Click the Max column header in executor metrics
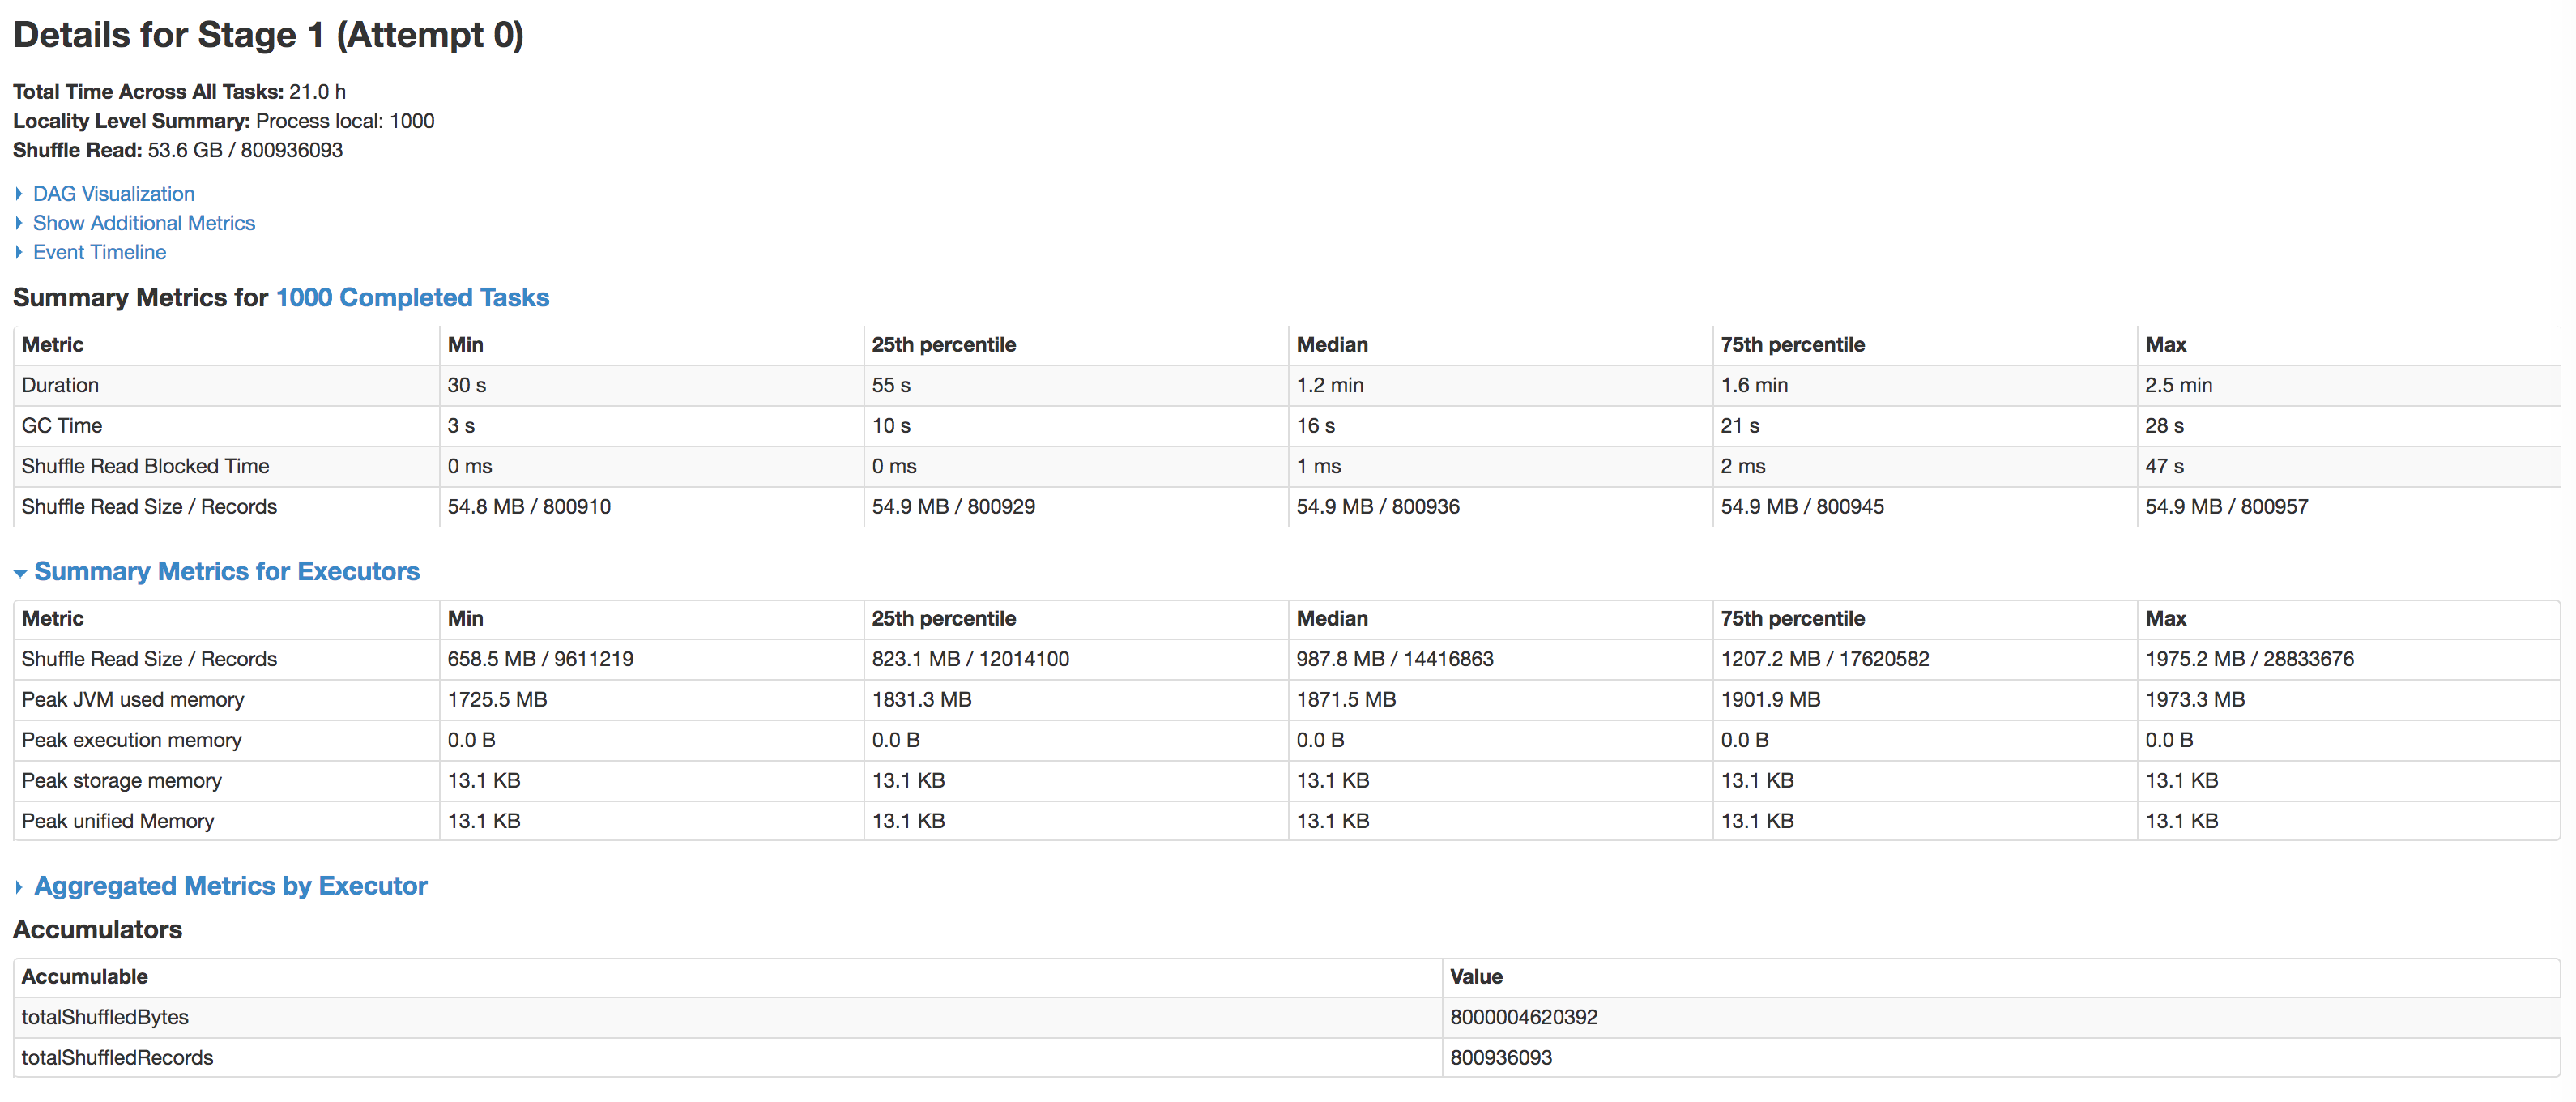Viewport: 2576px width, 1102px height. tap(2165, 618)
